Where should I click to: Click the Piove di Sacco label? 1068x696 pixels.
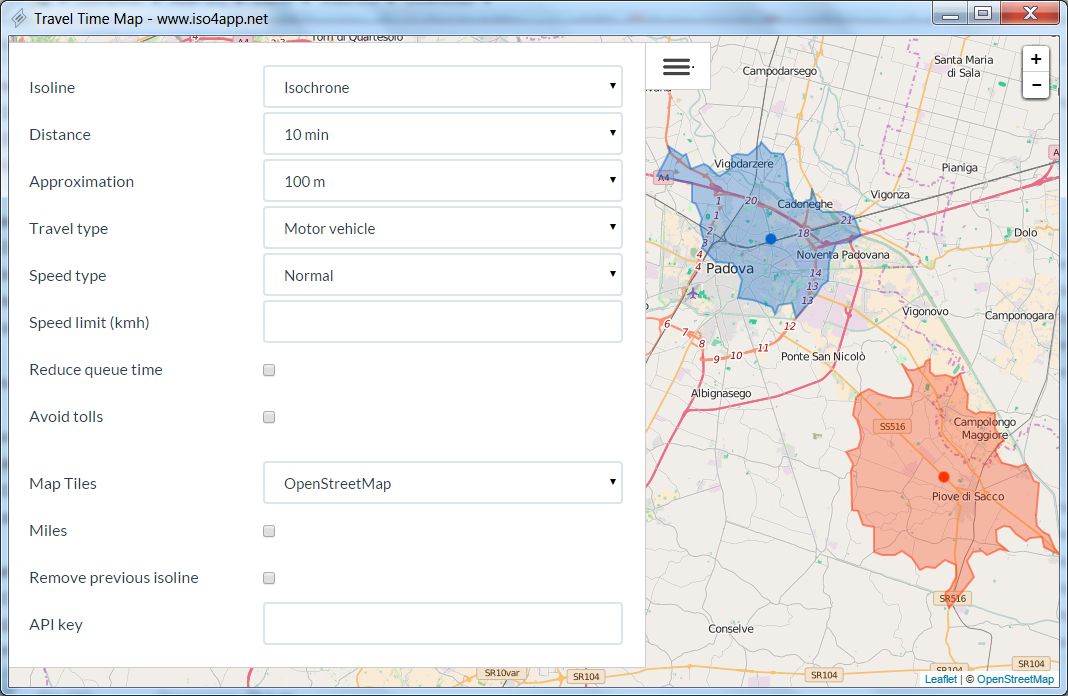[x=968, y=496]
